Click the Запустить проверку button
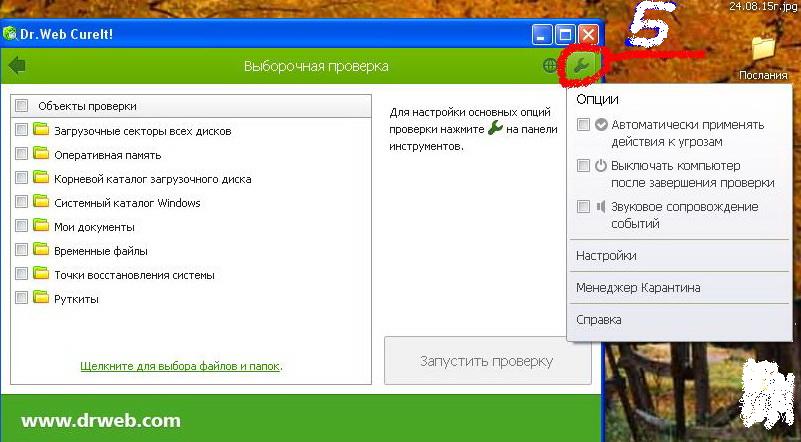 [x=487, y=361]
